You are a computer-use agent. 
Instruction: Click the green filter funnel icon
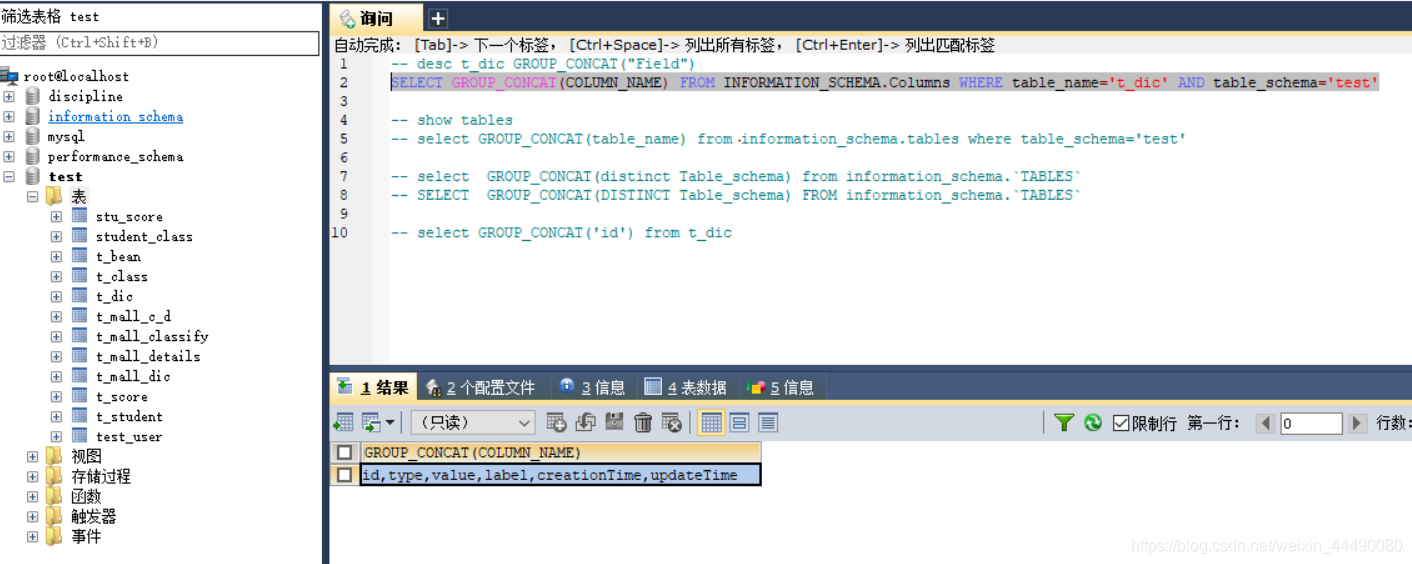[x=1064, y=423]
